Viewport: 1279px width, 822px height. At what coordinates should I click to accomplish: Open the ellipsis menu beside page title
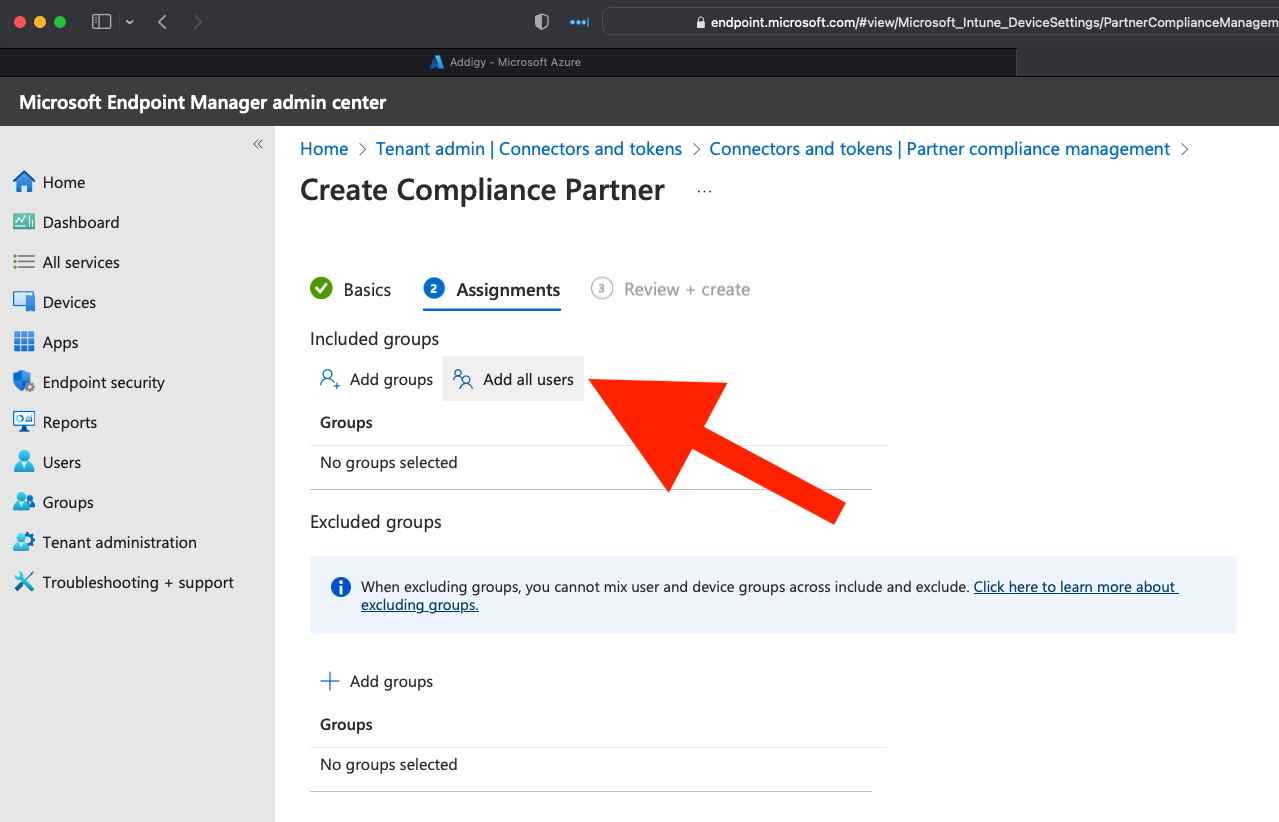(704, 191)
